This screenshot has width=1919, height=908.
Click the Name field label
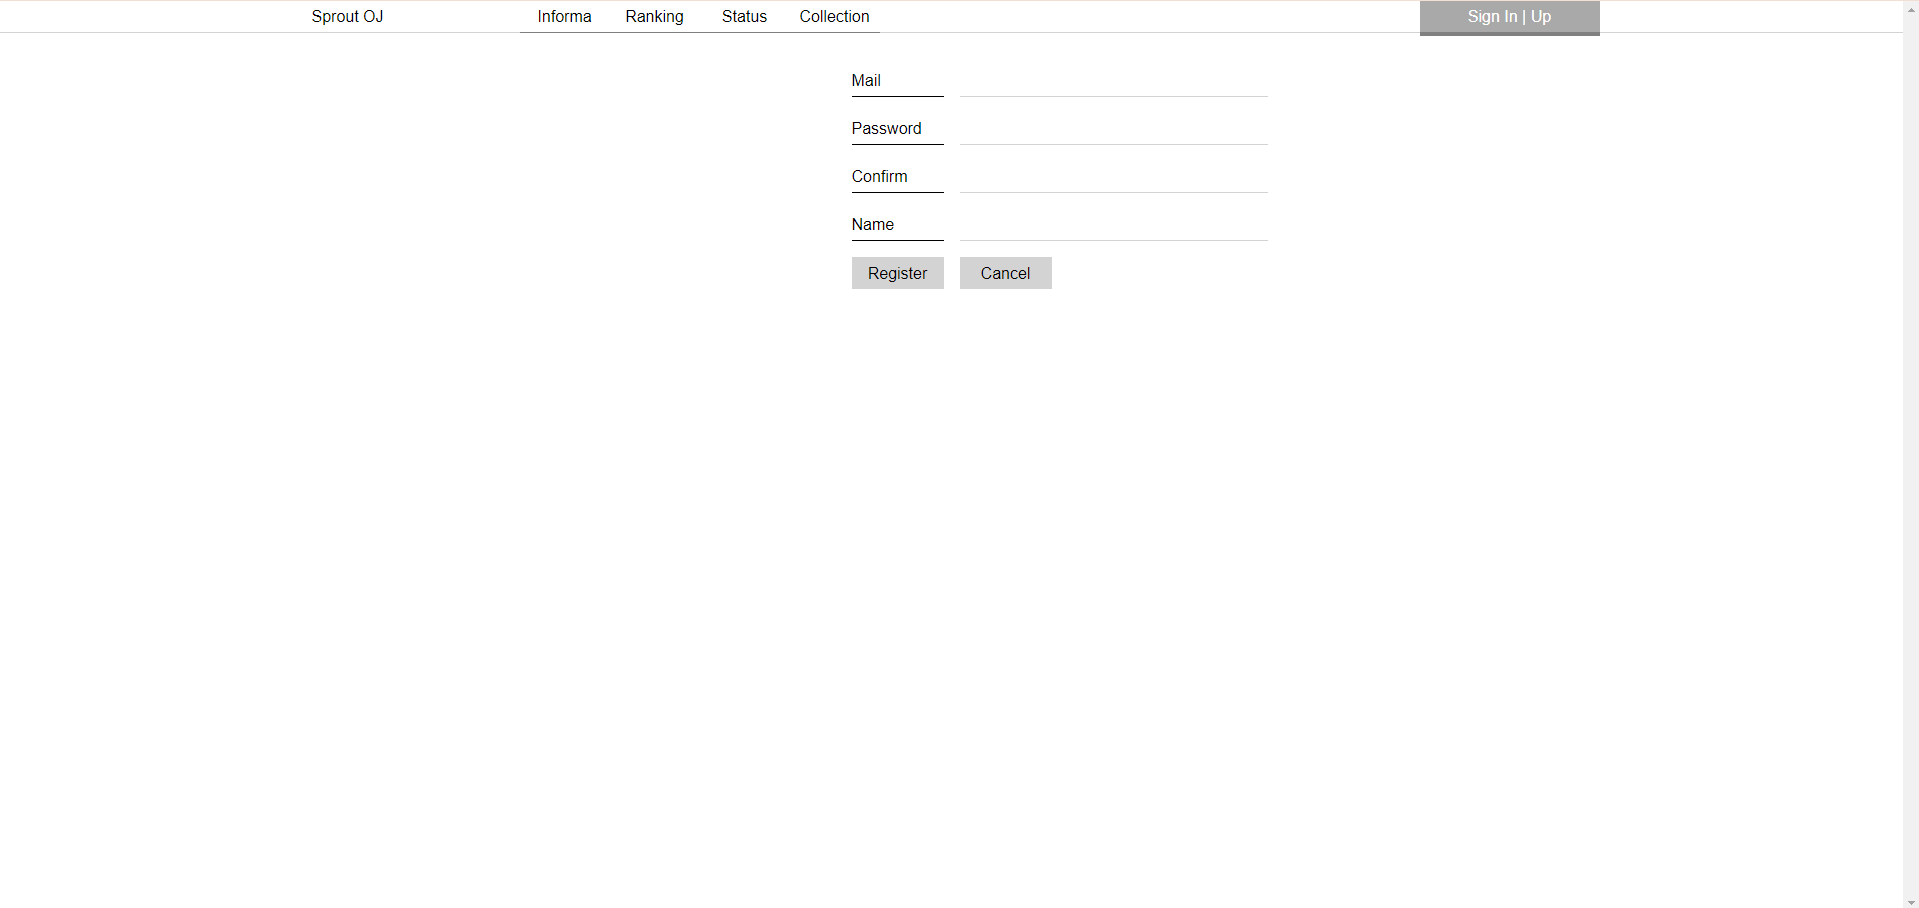(x=872, y=225)
